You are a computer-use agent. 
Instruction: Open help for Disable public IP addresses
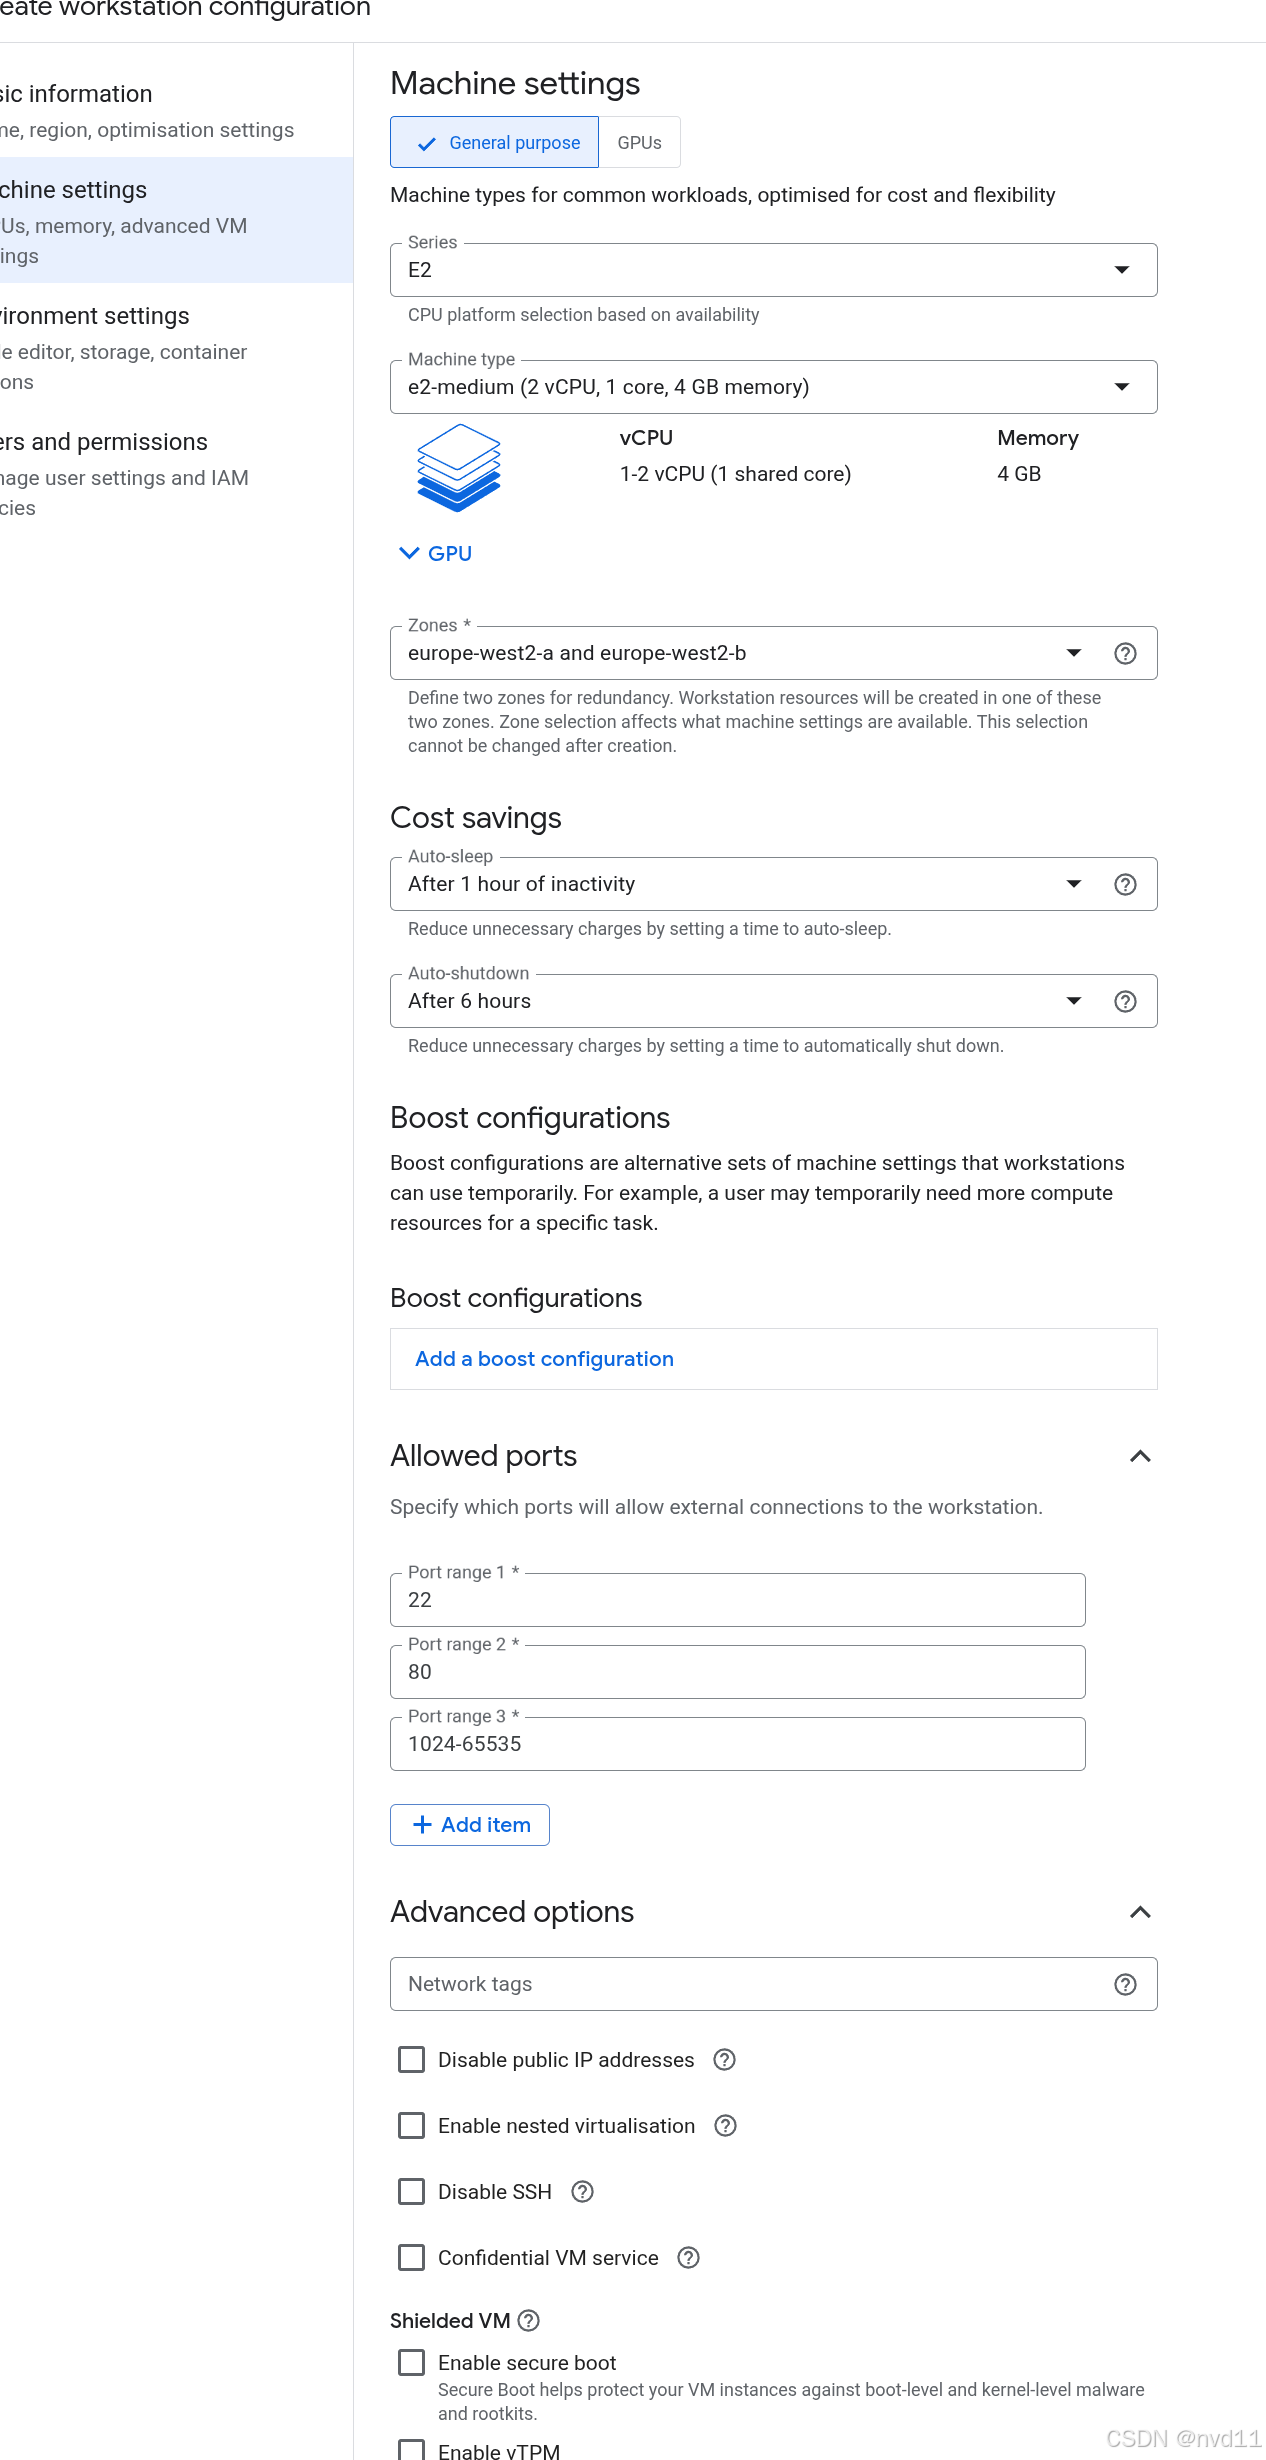pyautogui.click(x=724, y=2060)
